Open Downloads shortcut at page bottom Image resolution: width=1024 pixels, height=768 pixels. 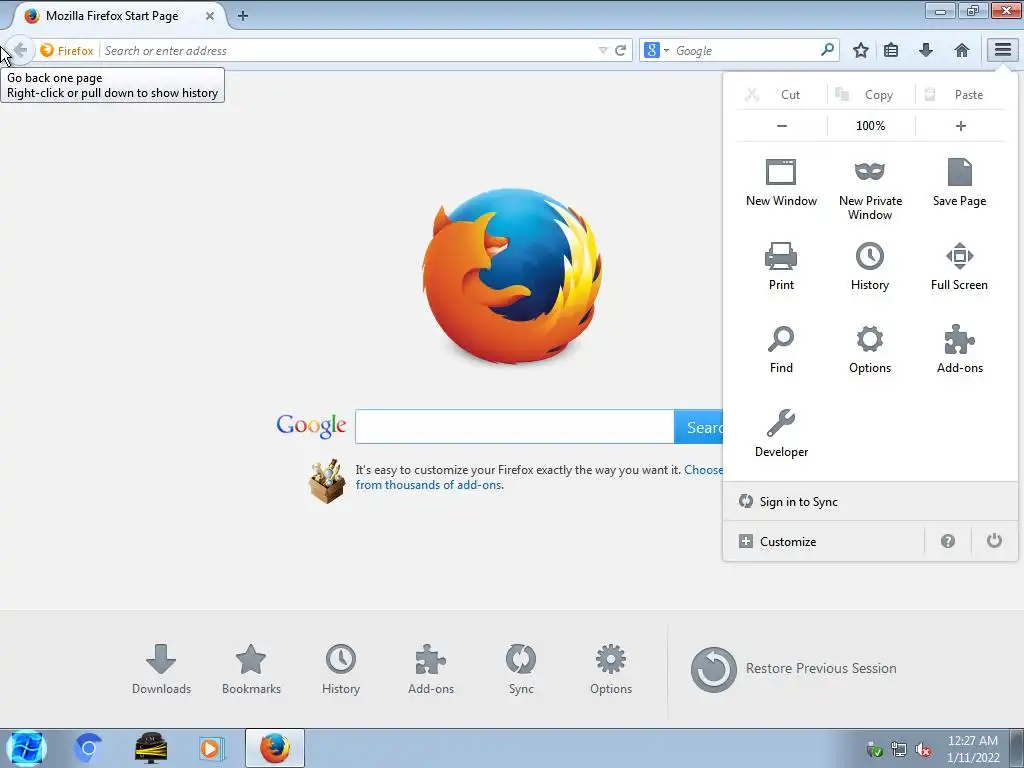pos(161,669)
